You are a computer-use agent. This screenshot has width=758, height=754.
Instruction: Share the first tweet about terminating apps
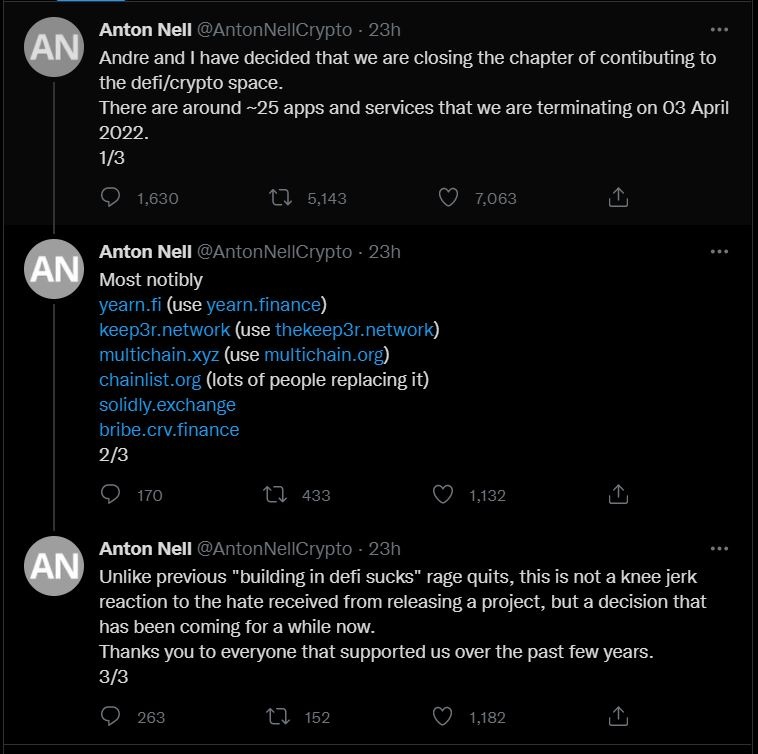point(618,198)
